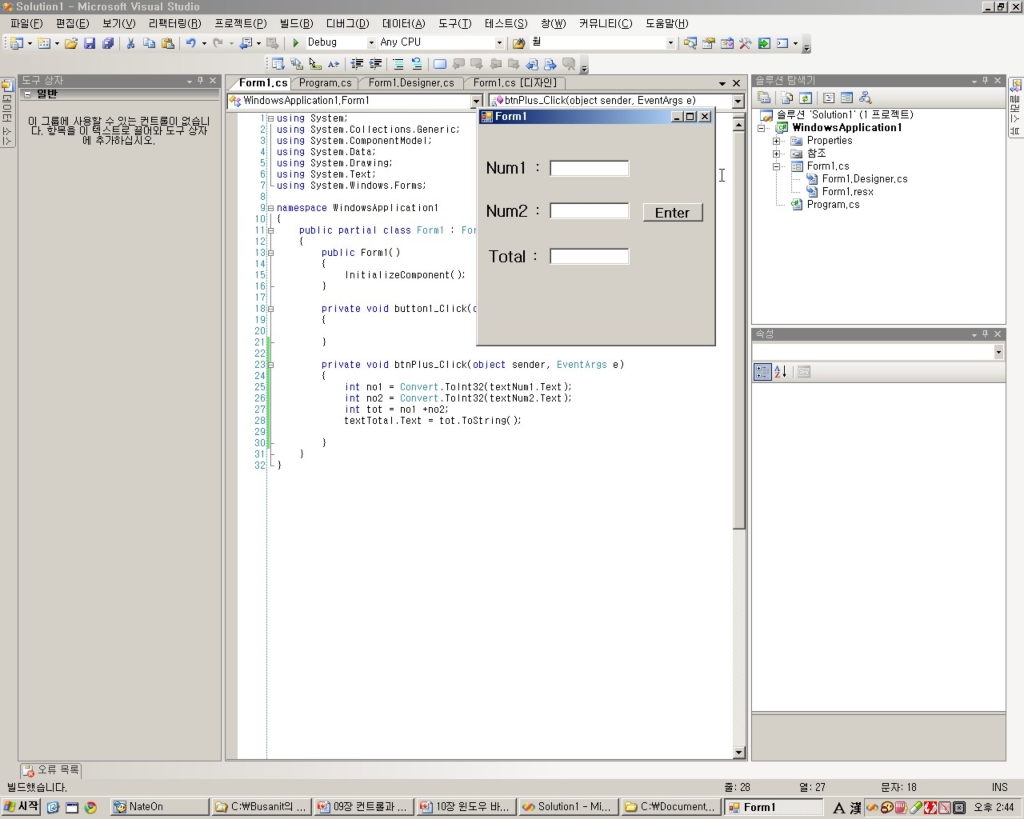The image size is (1024, 819).
Task: Uncomment the selected lines icon
Action: pos(417,64)
